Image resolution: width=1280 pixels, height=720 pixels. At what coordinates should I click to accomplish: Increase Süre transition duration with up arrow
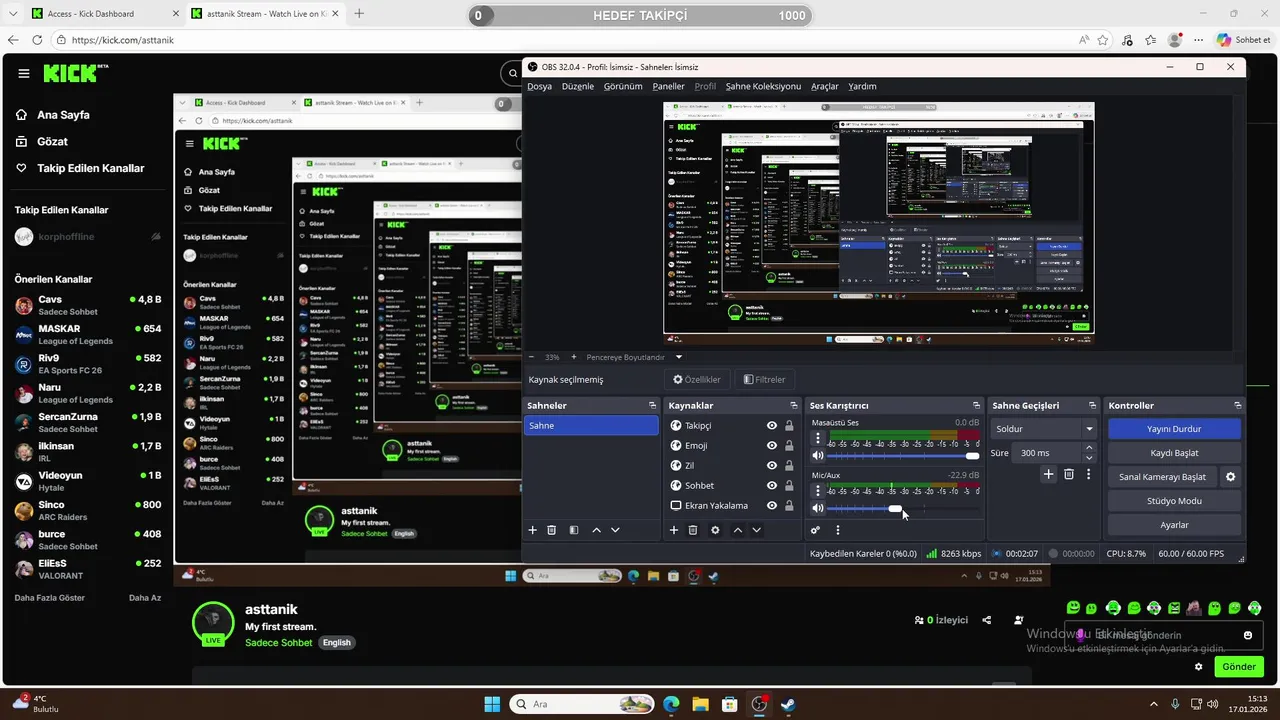tap(1089, 448)
